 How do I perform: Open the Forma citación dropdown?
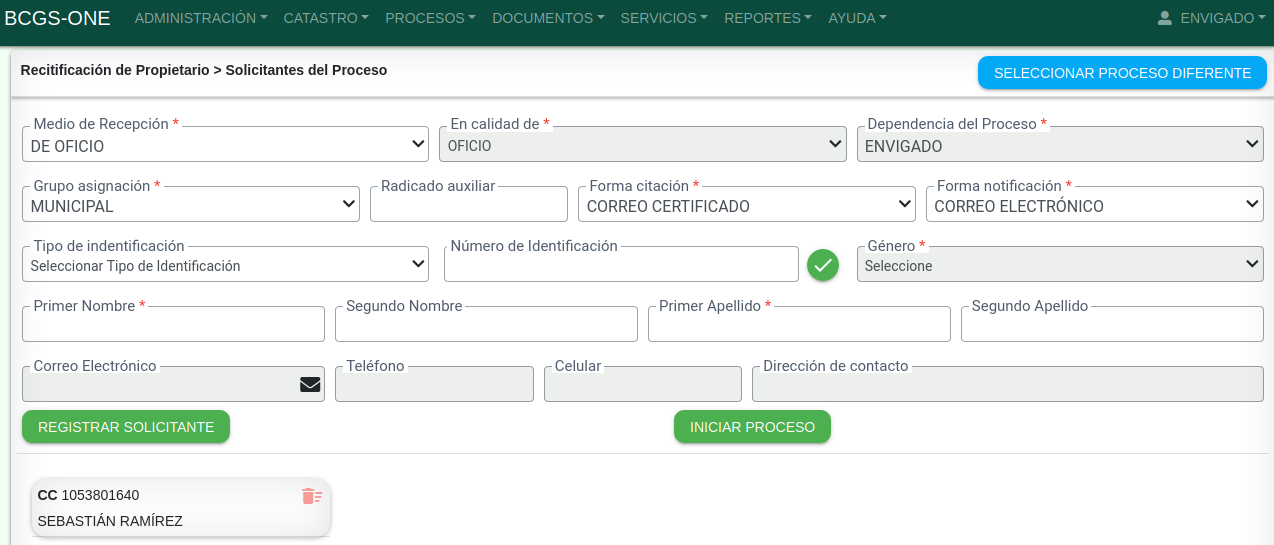(x=746, y=205)
